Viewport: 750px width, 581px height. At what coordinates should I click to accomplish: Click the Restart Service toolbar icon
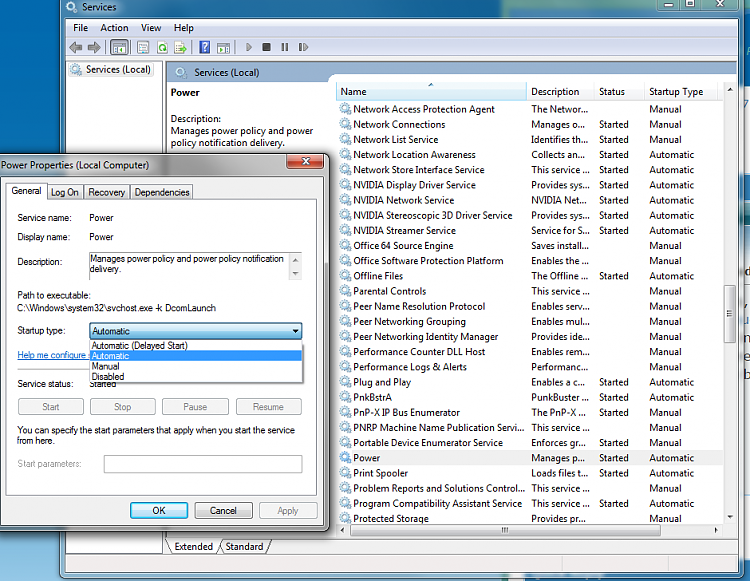(303, 47)
